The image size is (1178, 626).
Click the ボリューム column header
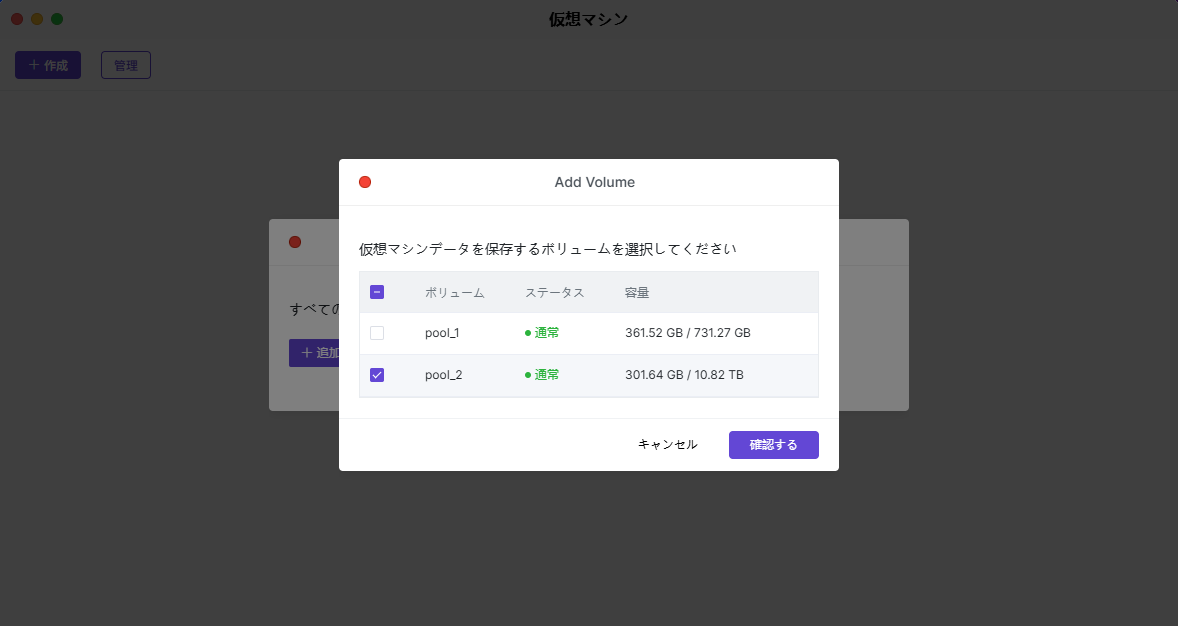454,293
